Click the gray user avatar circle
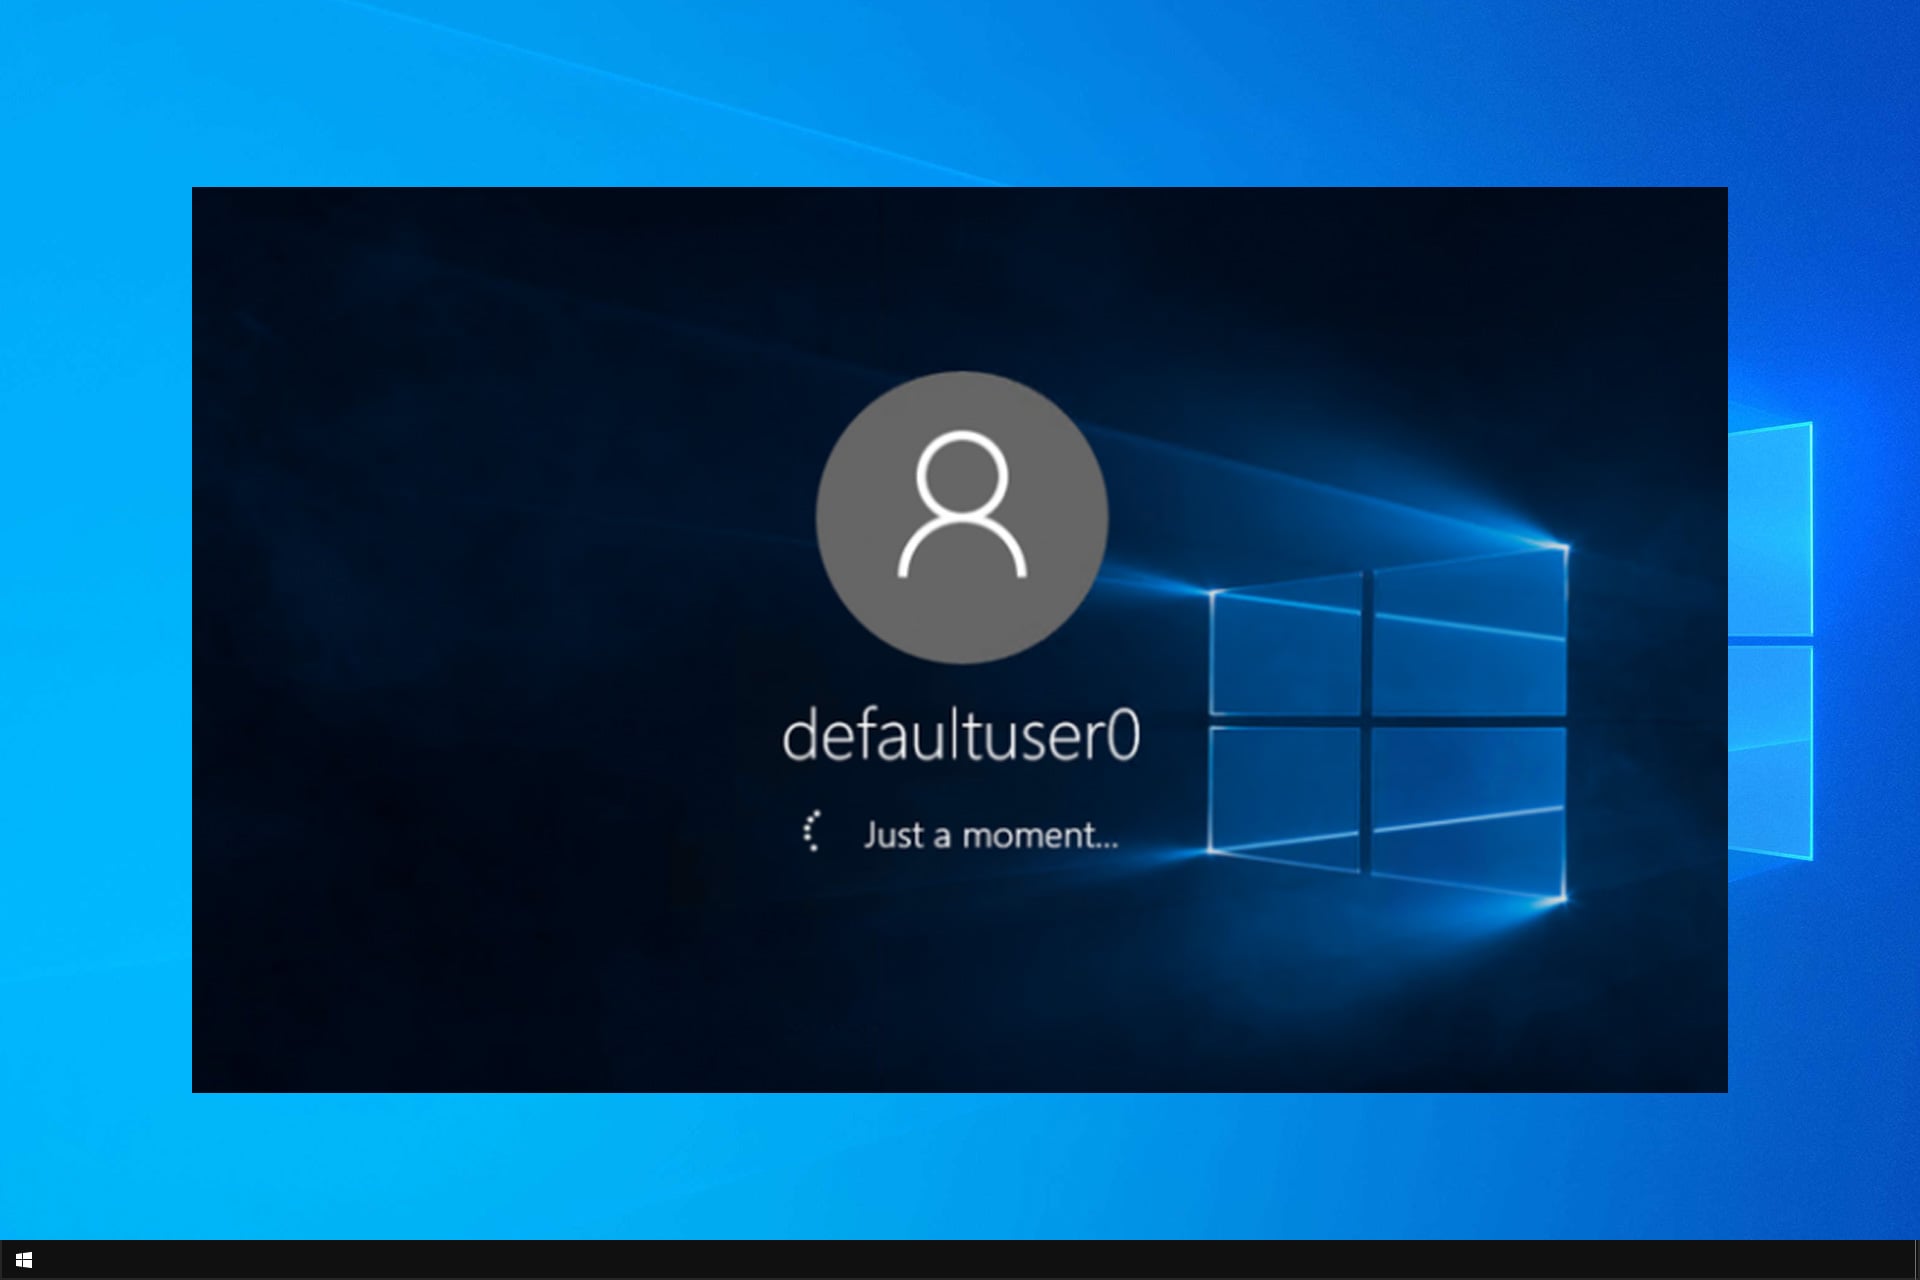 (961, 517)
